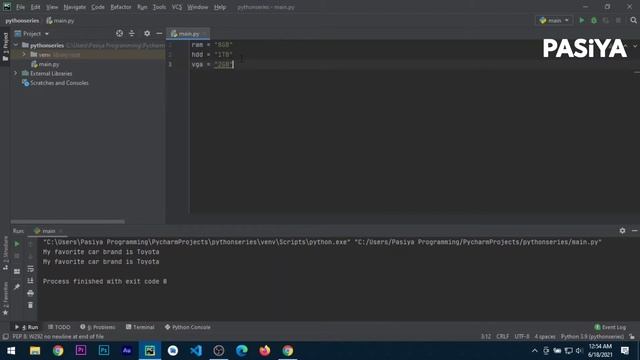Screen dimensions: 640x360
Task: Open the Tools menu
Action: click(159, 7)
